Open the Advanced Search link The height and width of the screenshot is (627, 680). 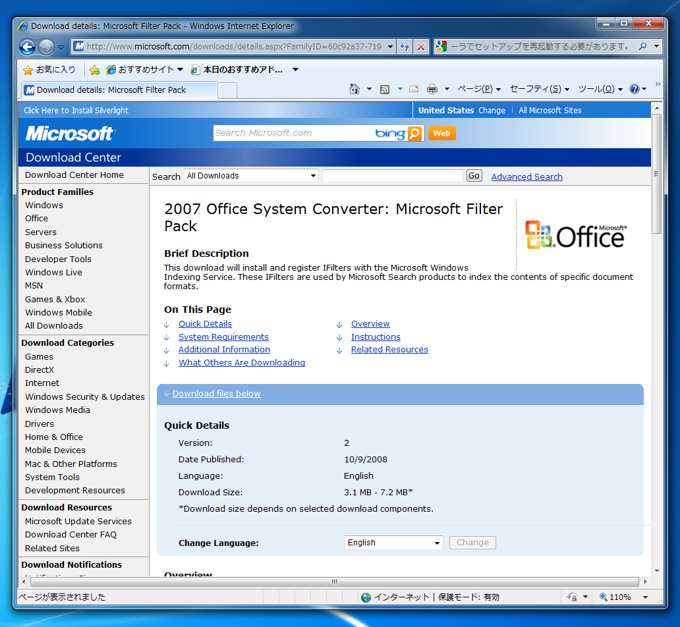coord(526,176)
